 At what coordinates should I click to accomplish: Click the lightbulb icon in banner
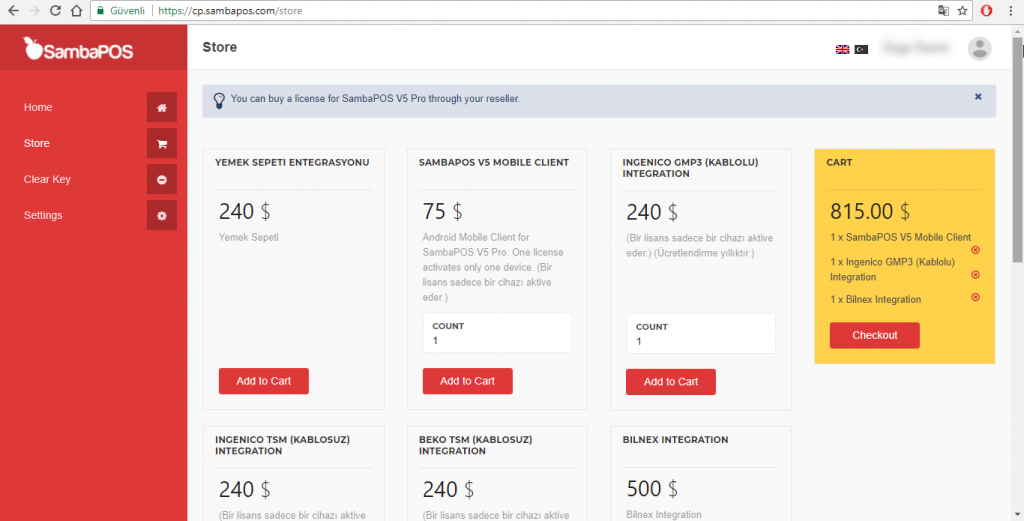coord(219,101)
